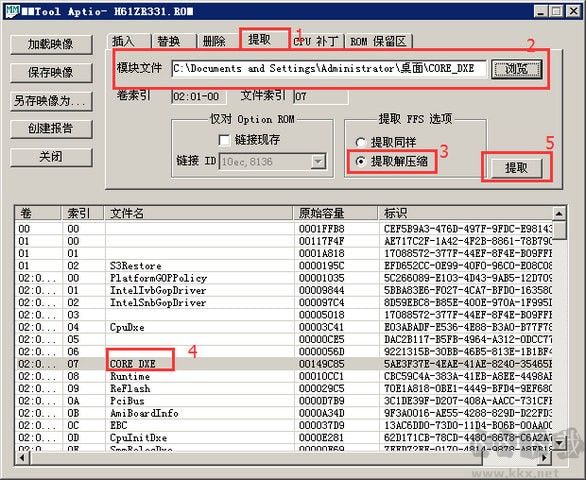
Task: Click the vertical scrollbar thumb
Action: click(559, 231)
